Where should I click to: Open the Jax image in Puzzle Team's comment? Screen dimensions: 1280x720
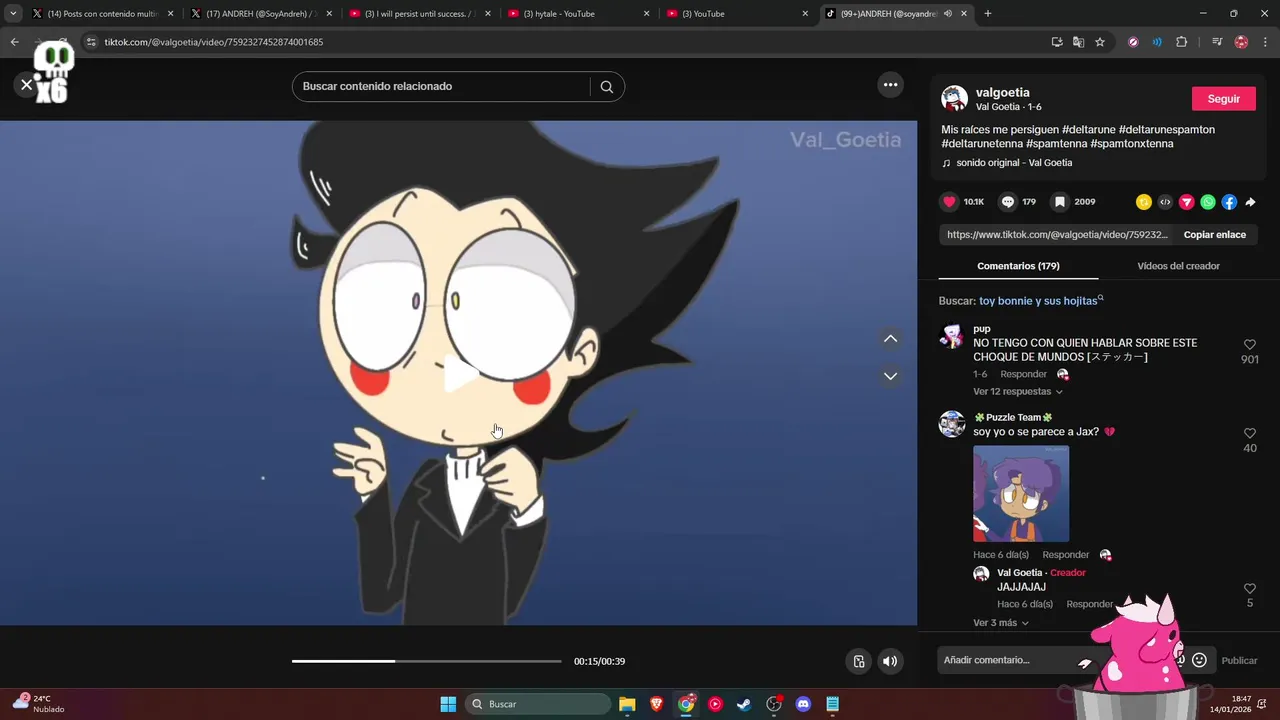click(x=1021, y=494)
